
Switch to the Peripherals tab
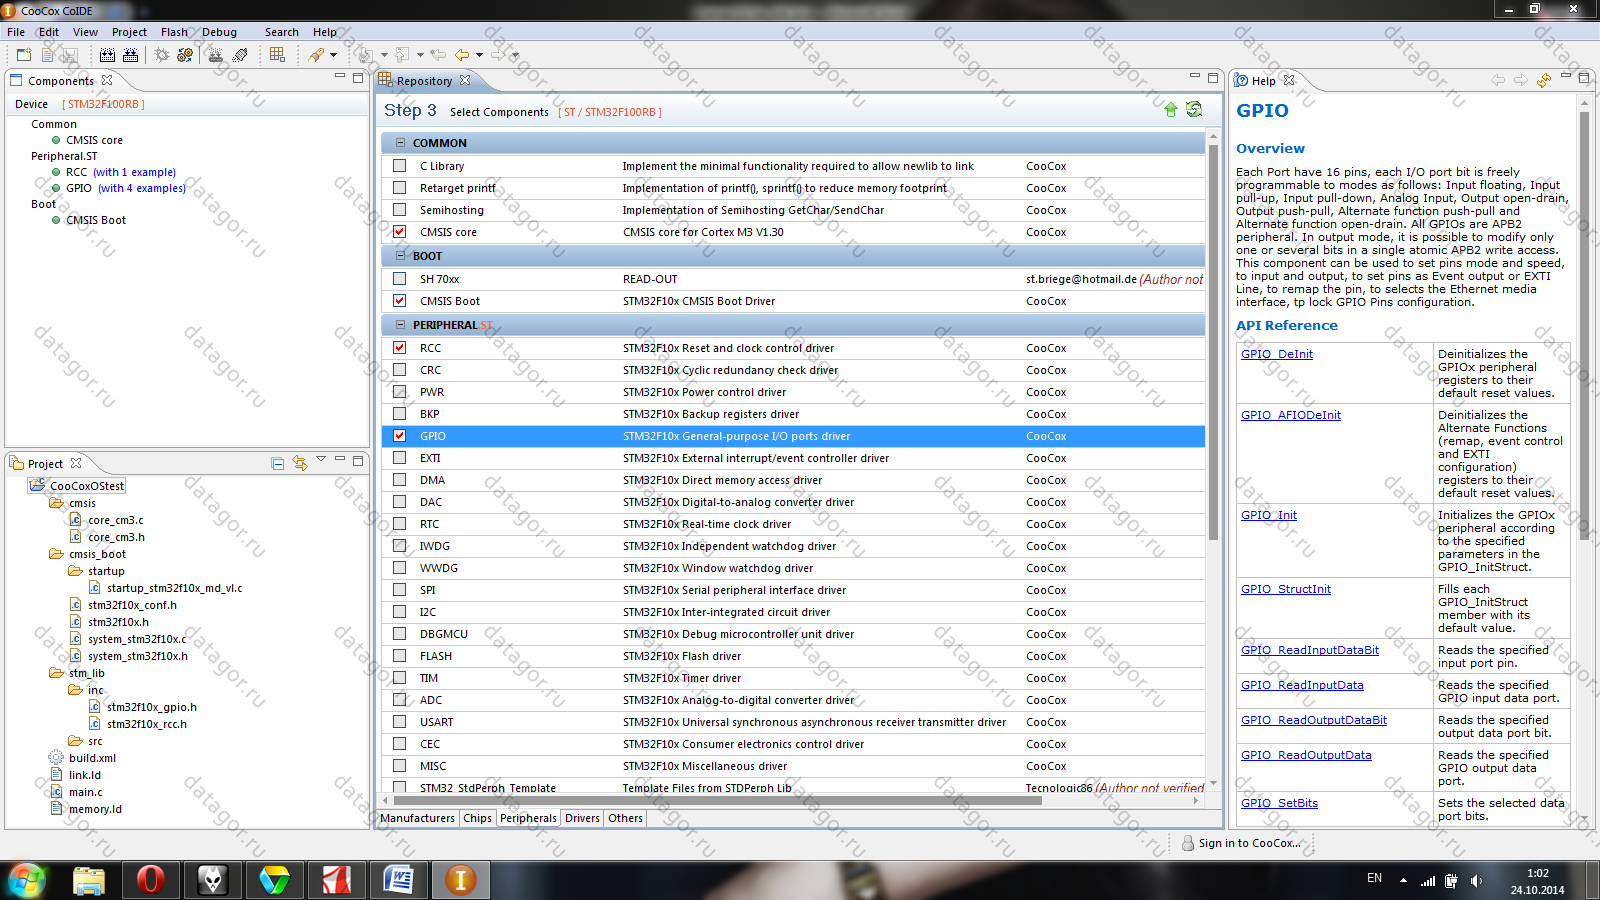[528, 818]
